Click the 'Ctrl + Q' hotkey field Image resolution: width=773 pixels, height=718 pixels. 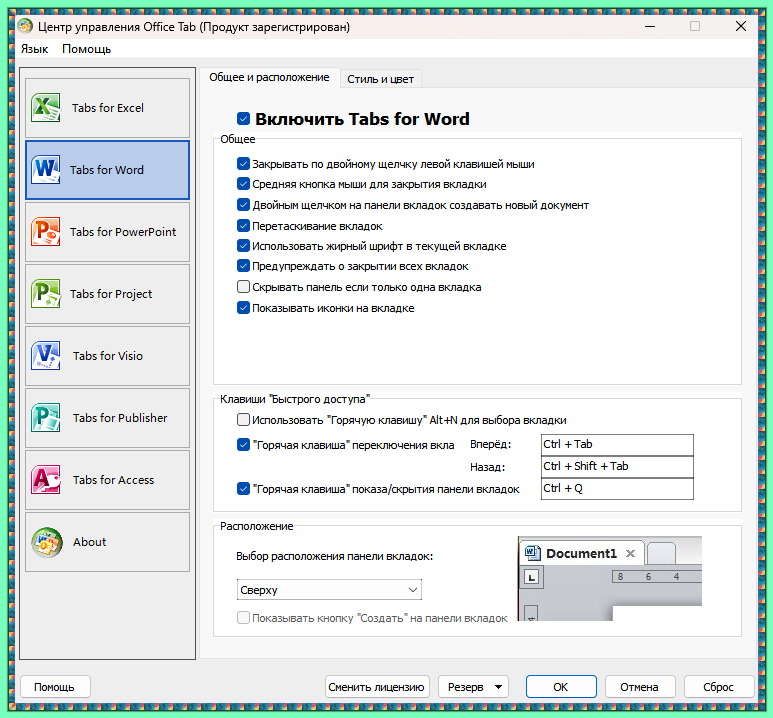point(617,489)
